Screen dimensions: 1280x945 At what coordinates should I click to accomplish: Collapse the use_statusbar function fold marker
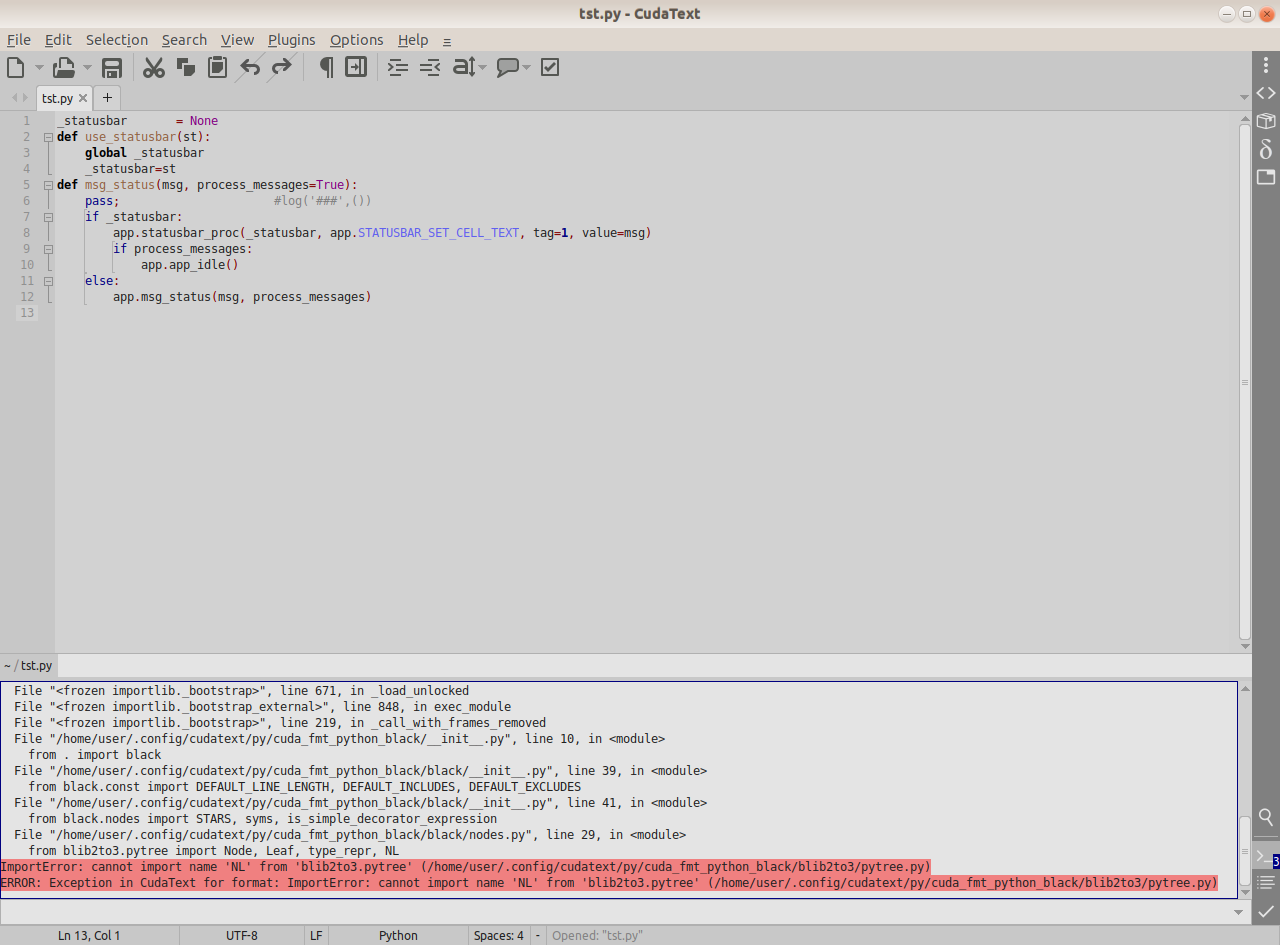tap(48, 136)
